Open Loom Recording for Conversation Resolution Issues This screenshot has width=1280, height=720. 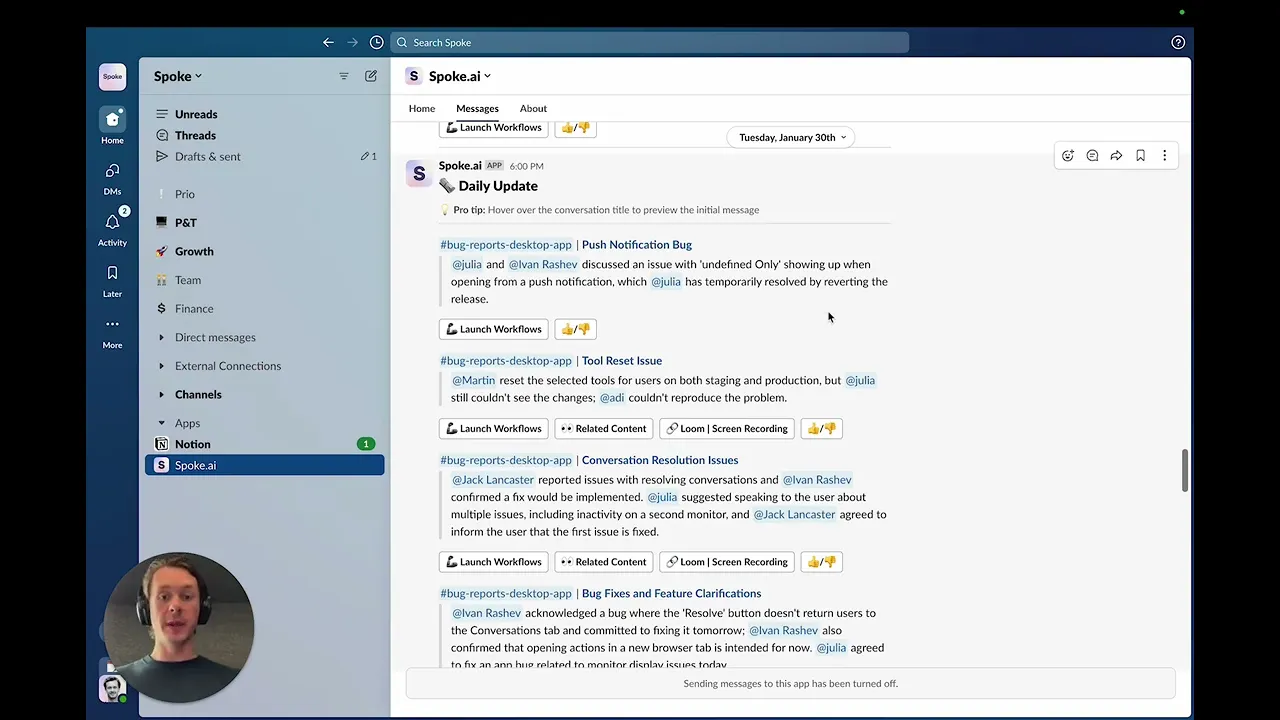(x=727, y=562)
